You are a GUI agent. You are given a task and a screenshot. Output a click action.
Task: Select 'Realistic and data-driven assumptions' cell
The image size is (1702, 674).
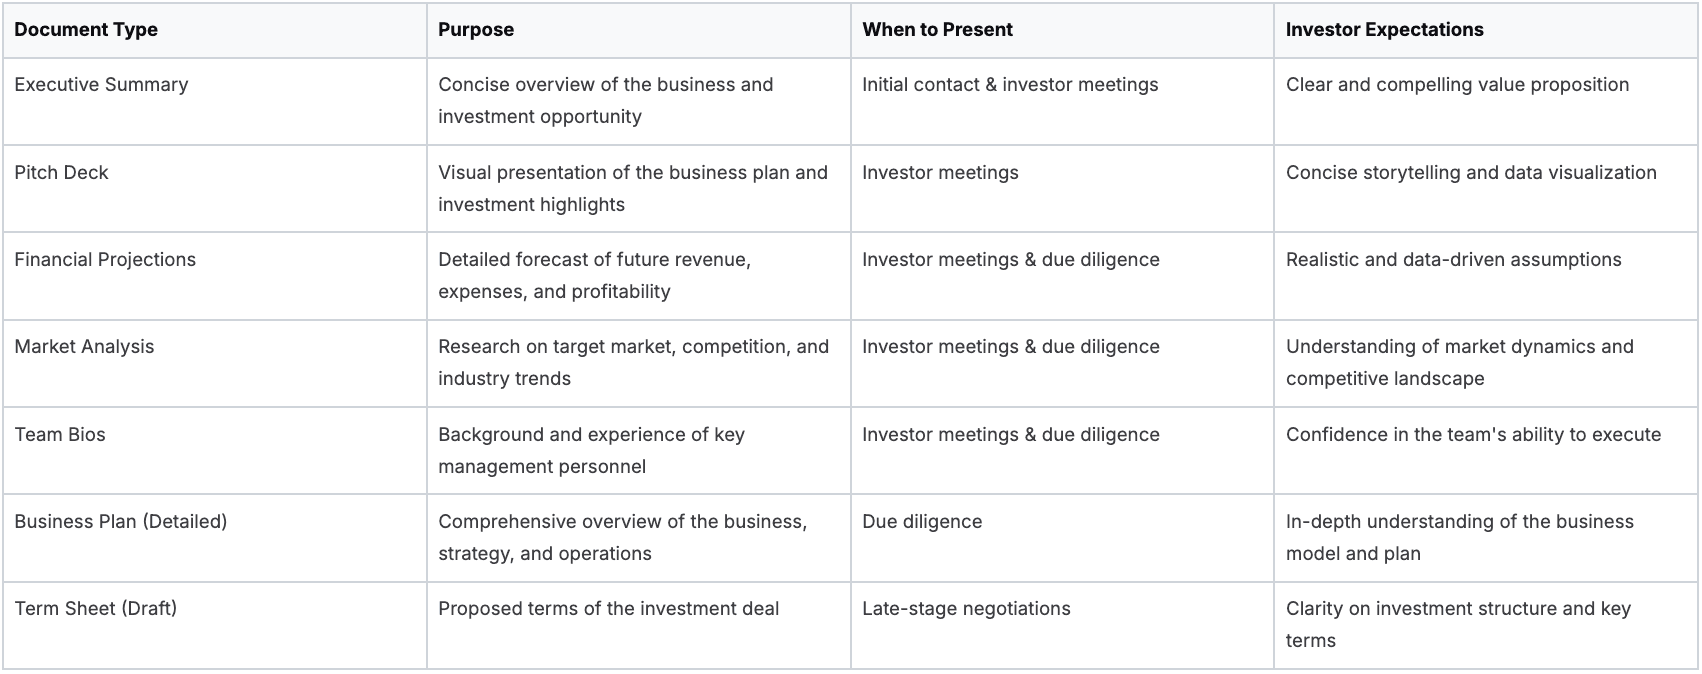pyautogui.click(x=1453, y=260)
